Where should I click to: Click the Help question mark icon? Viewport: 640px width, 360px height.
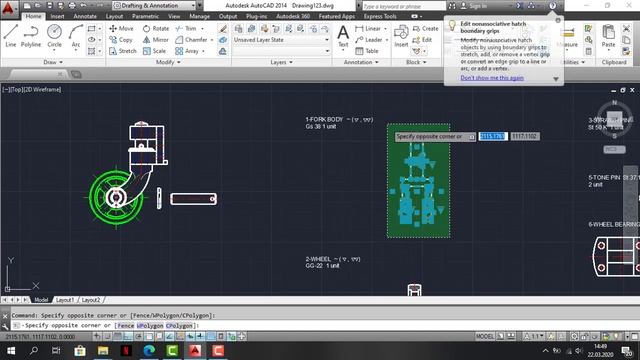552,6
